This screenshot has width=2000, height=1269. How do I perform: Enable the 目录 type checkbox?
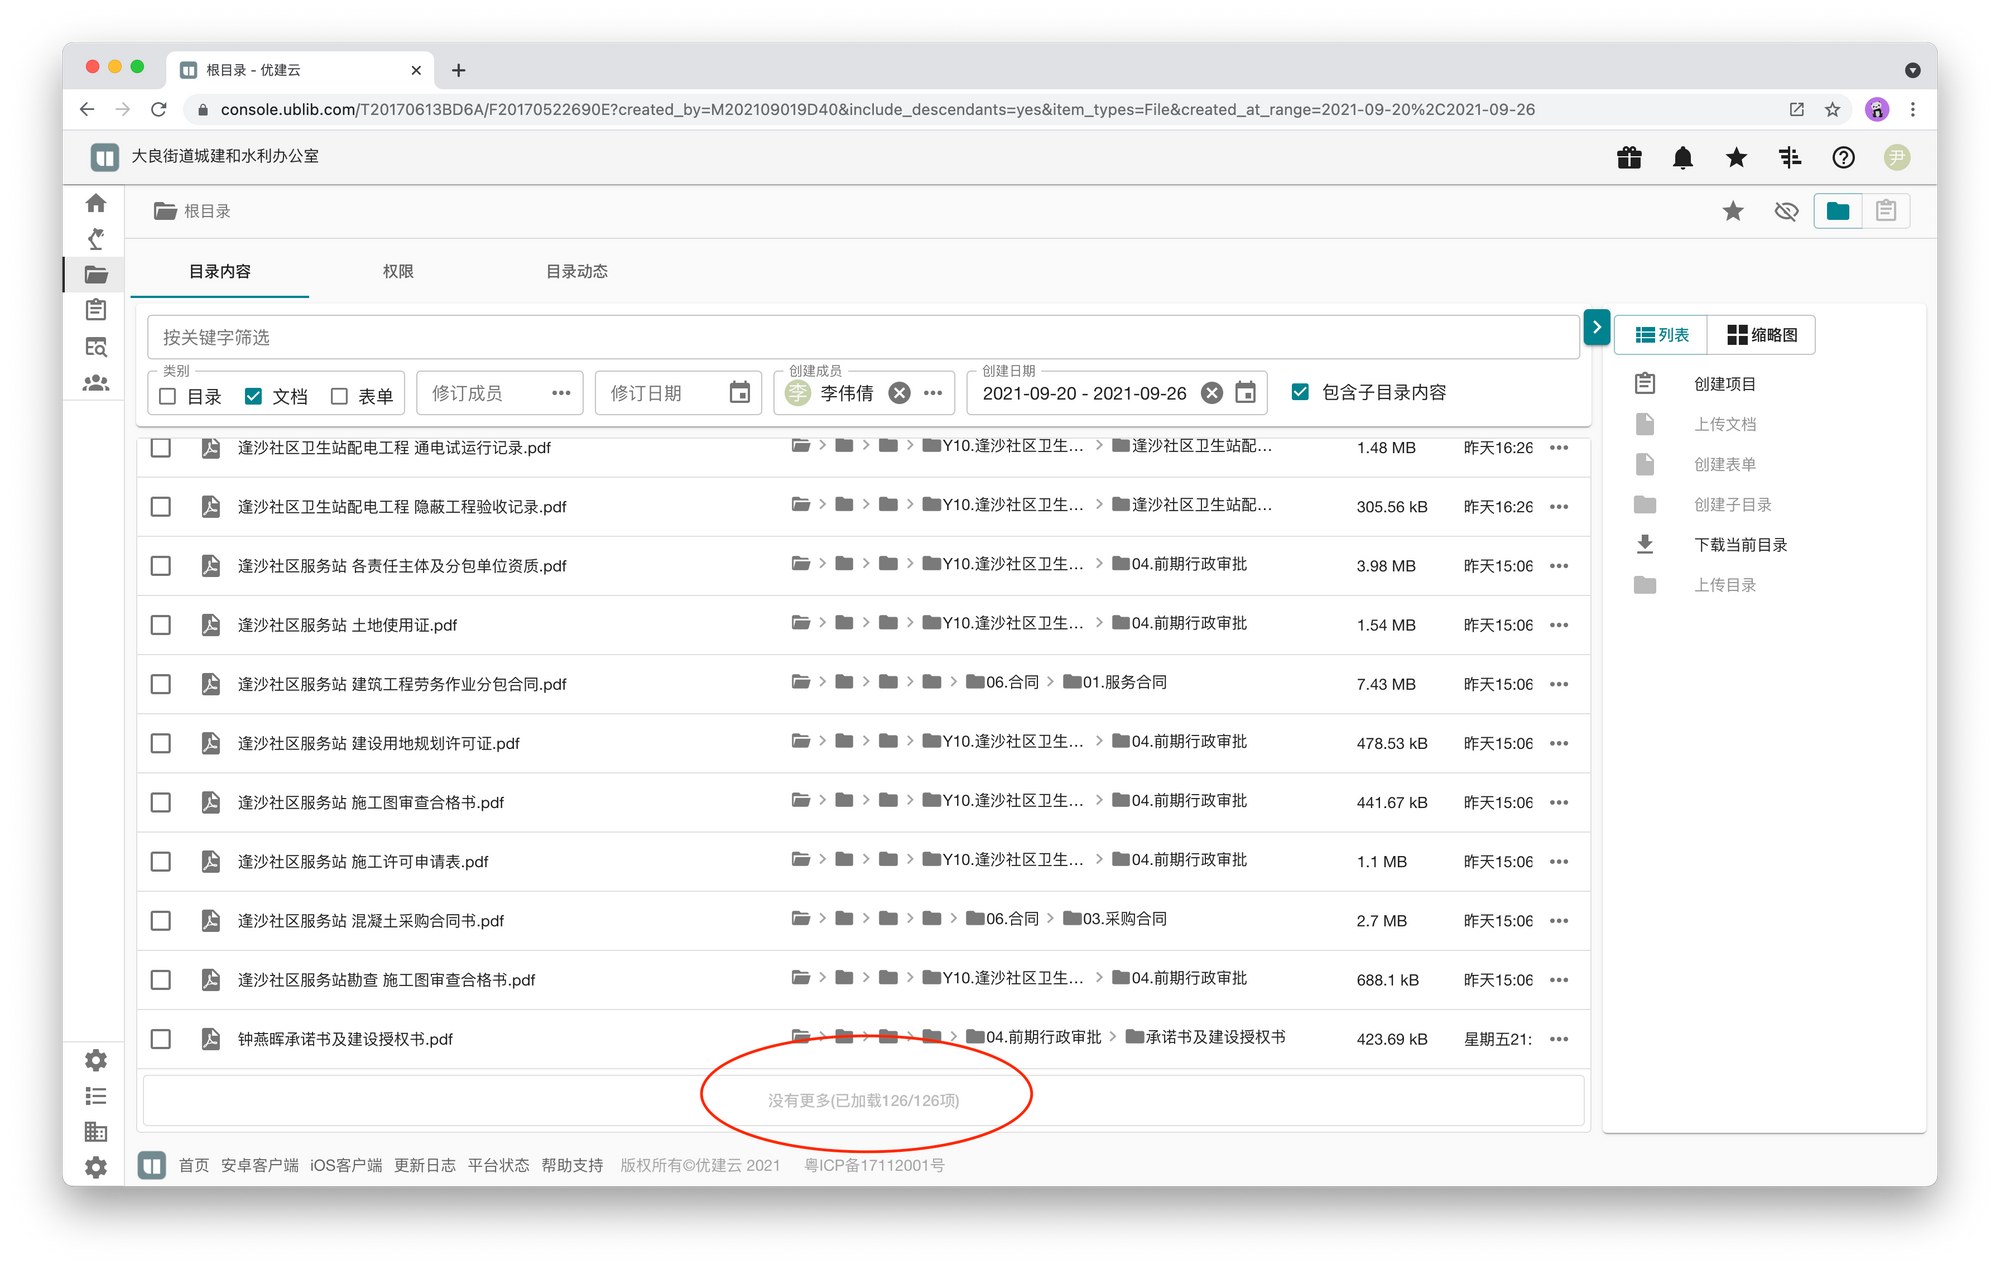point(168,396)
